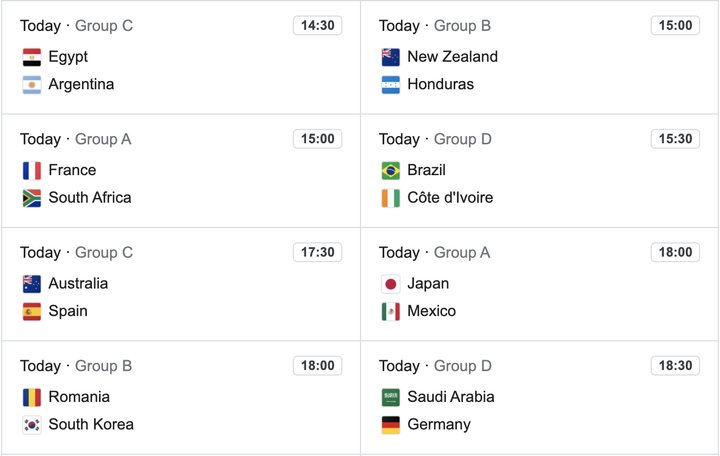Click the Honduras flag icon
This screenshot has height=456, width=720.
coord(391,85)
